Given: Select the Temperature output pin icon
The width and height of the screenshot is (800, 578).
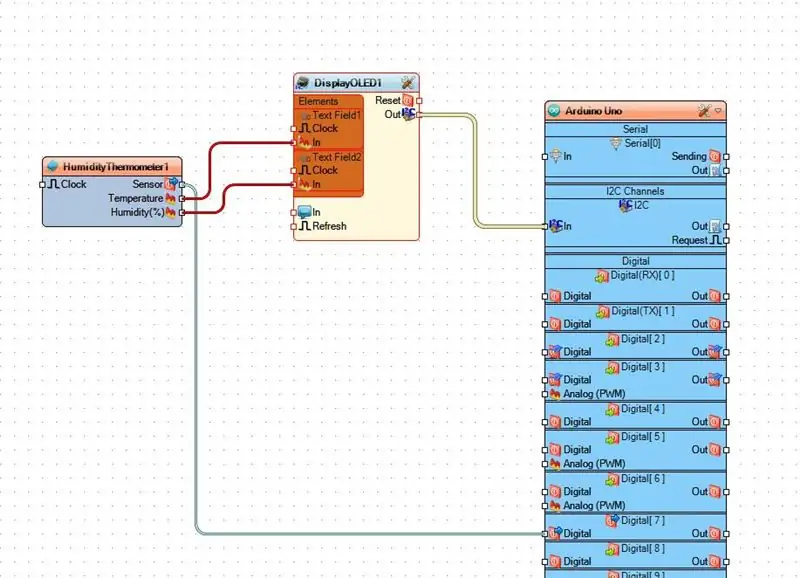Looking at the screenshot, I should (x=170, y=198).
